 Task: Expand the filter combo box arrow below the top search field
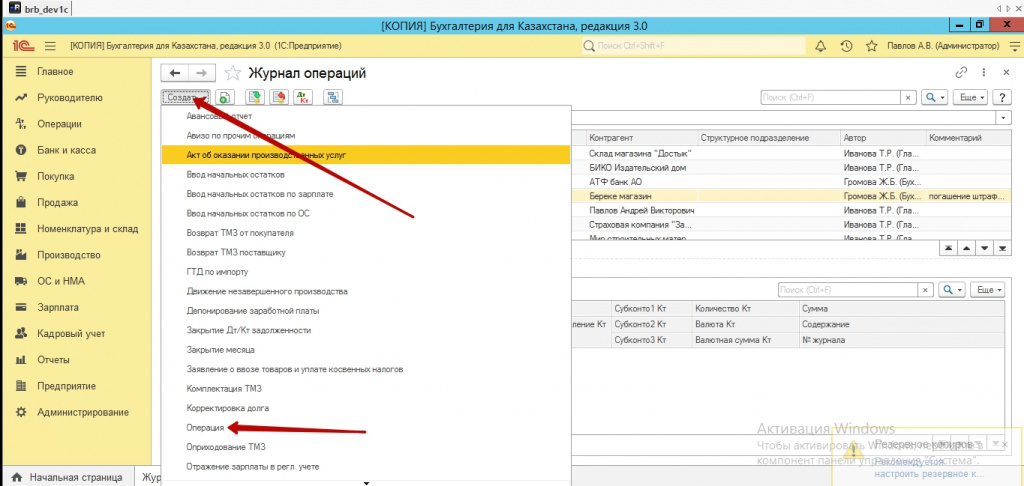(x=1004, y=118)
